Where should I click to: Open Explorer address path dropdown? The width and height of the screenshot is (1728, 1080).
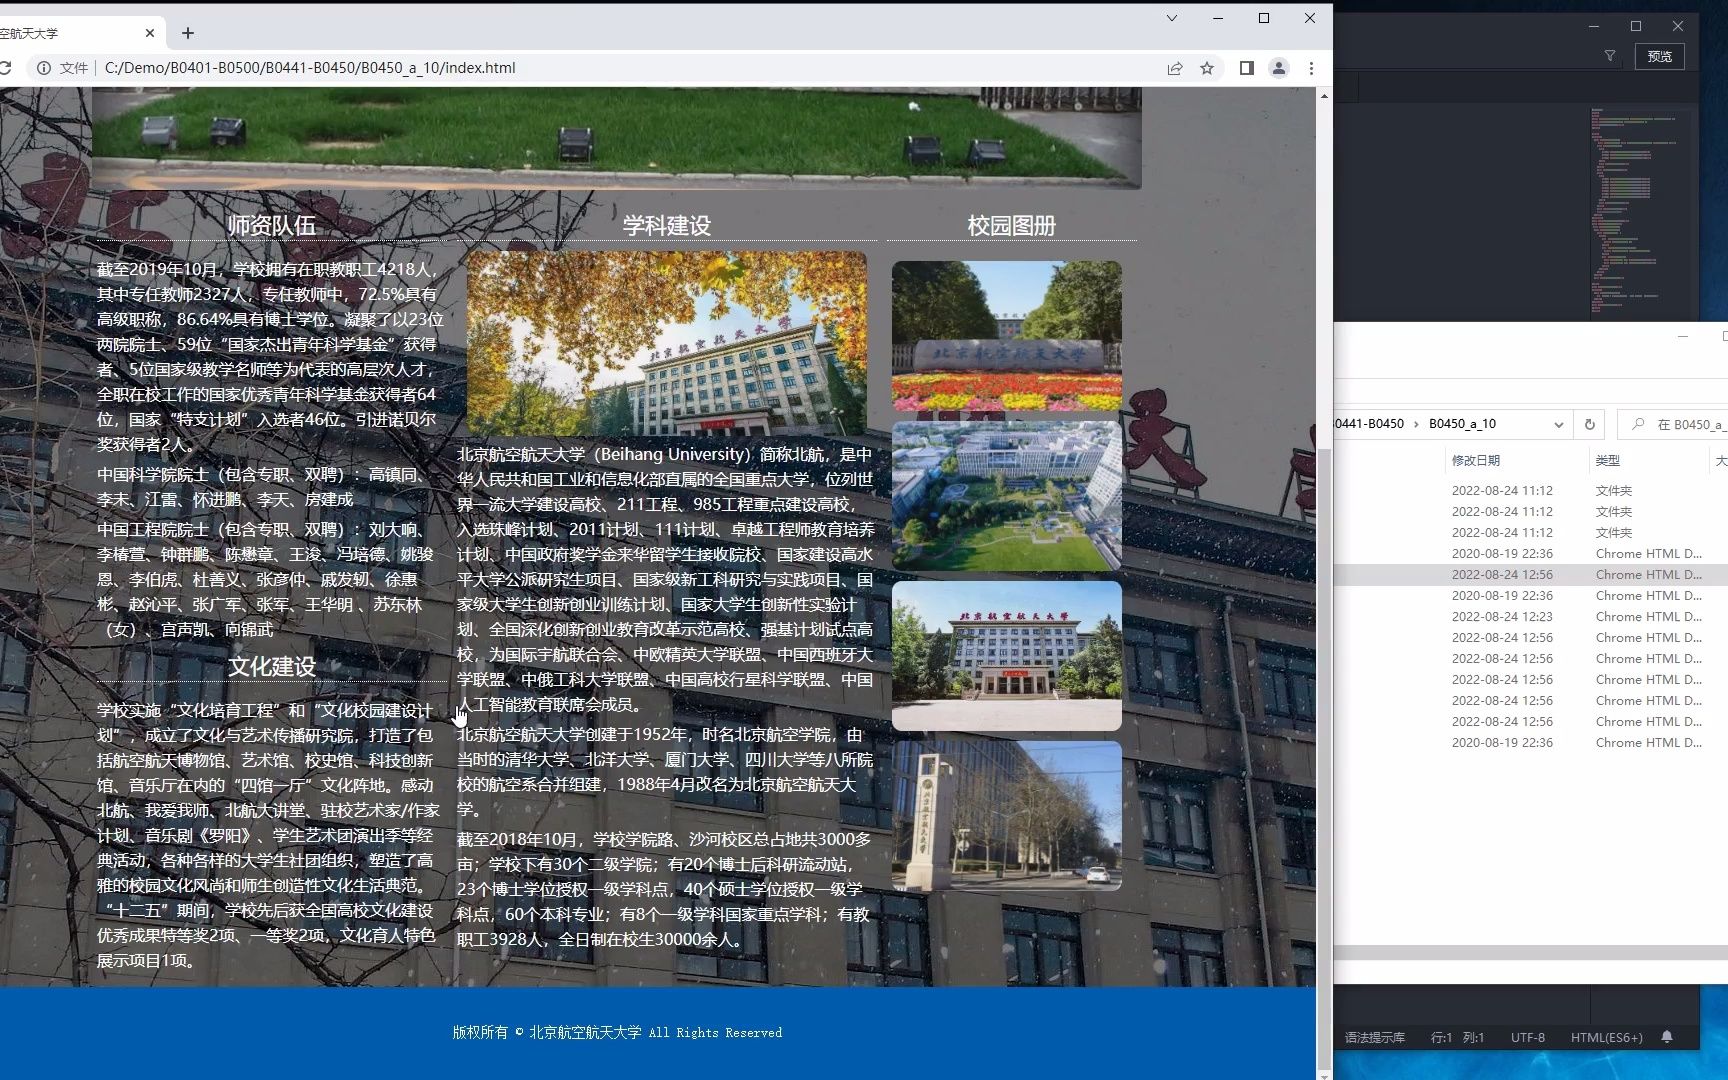pyautogui.click(x=1558, y=424)
